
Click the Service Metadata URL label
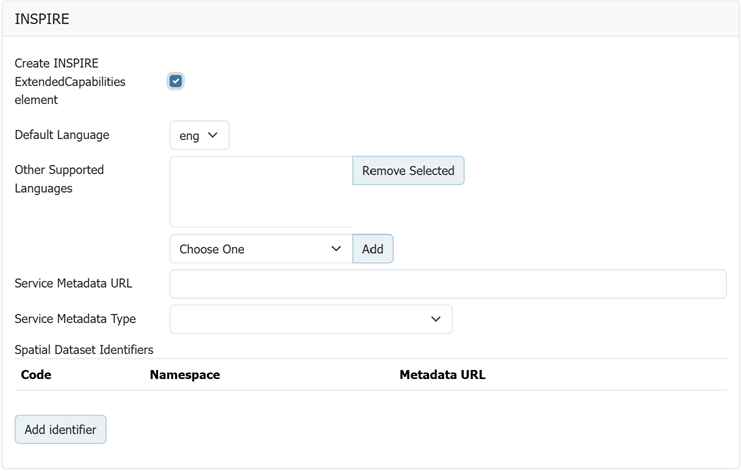click(73, 283)
